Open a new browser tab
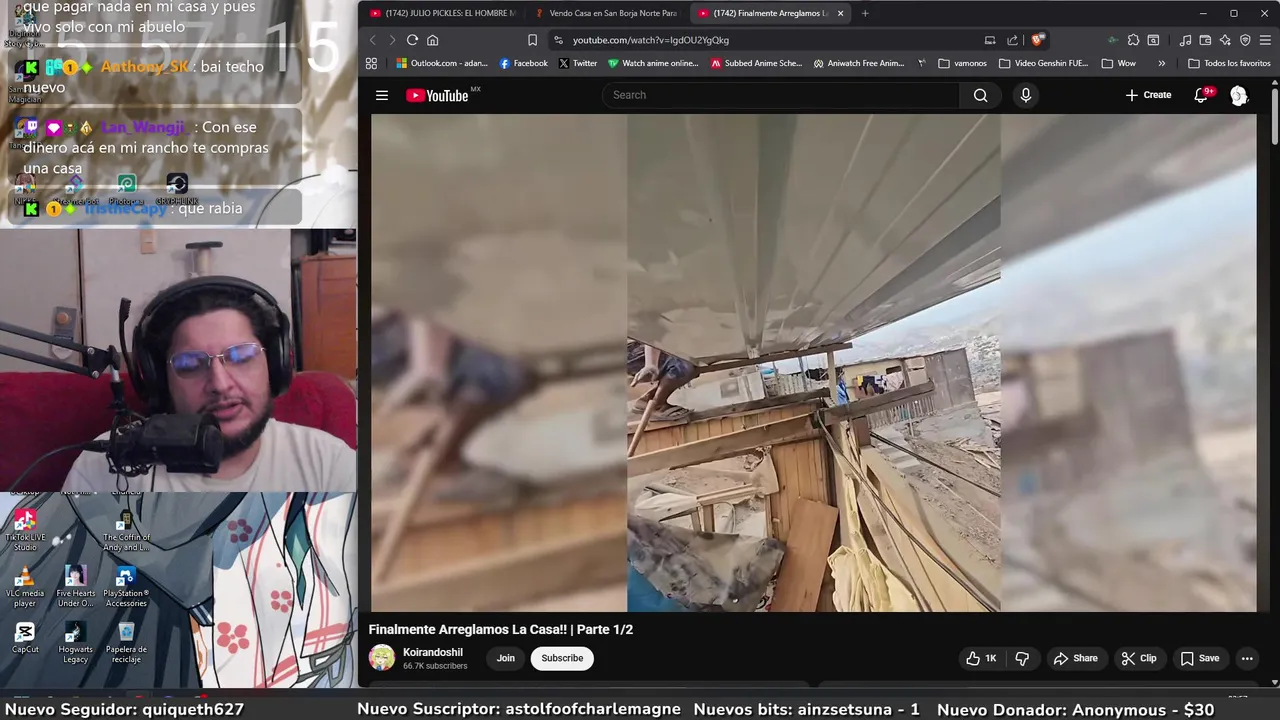 pos(865,13)
